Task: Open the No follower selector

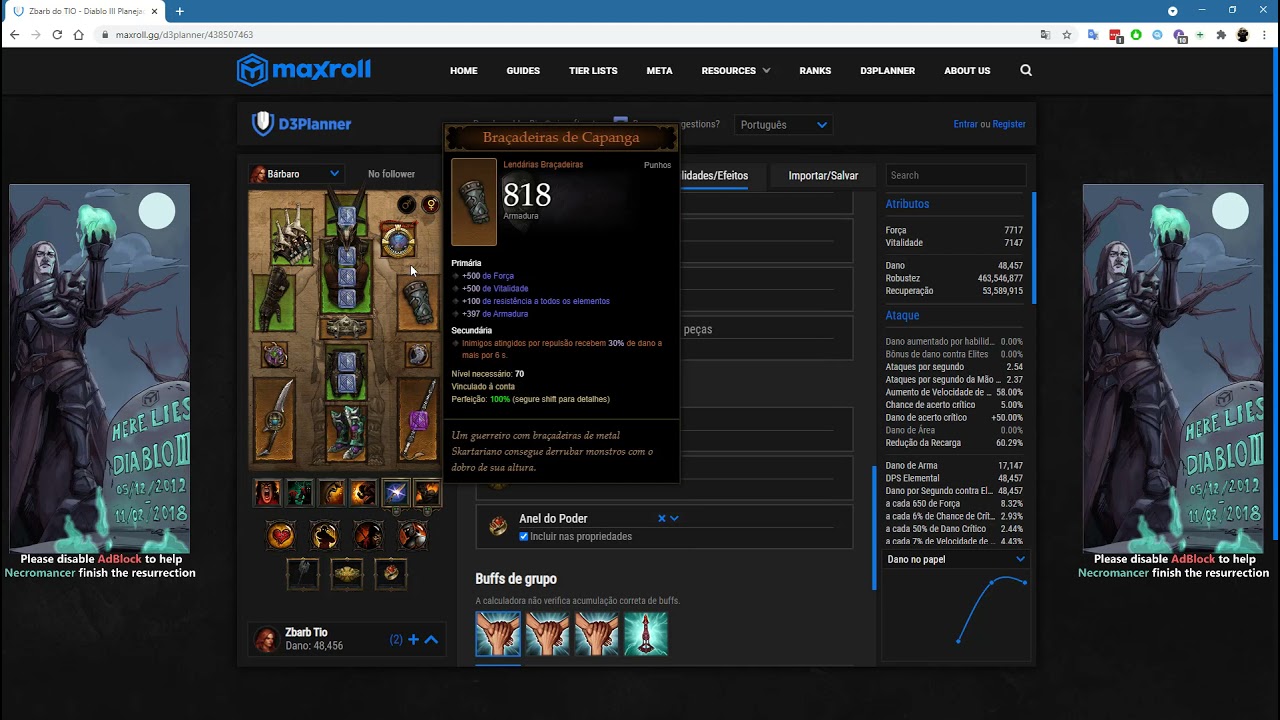Action: coord(391,174)
